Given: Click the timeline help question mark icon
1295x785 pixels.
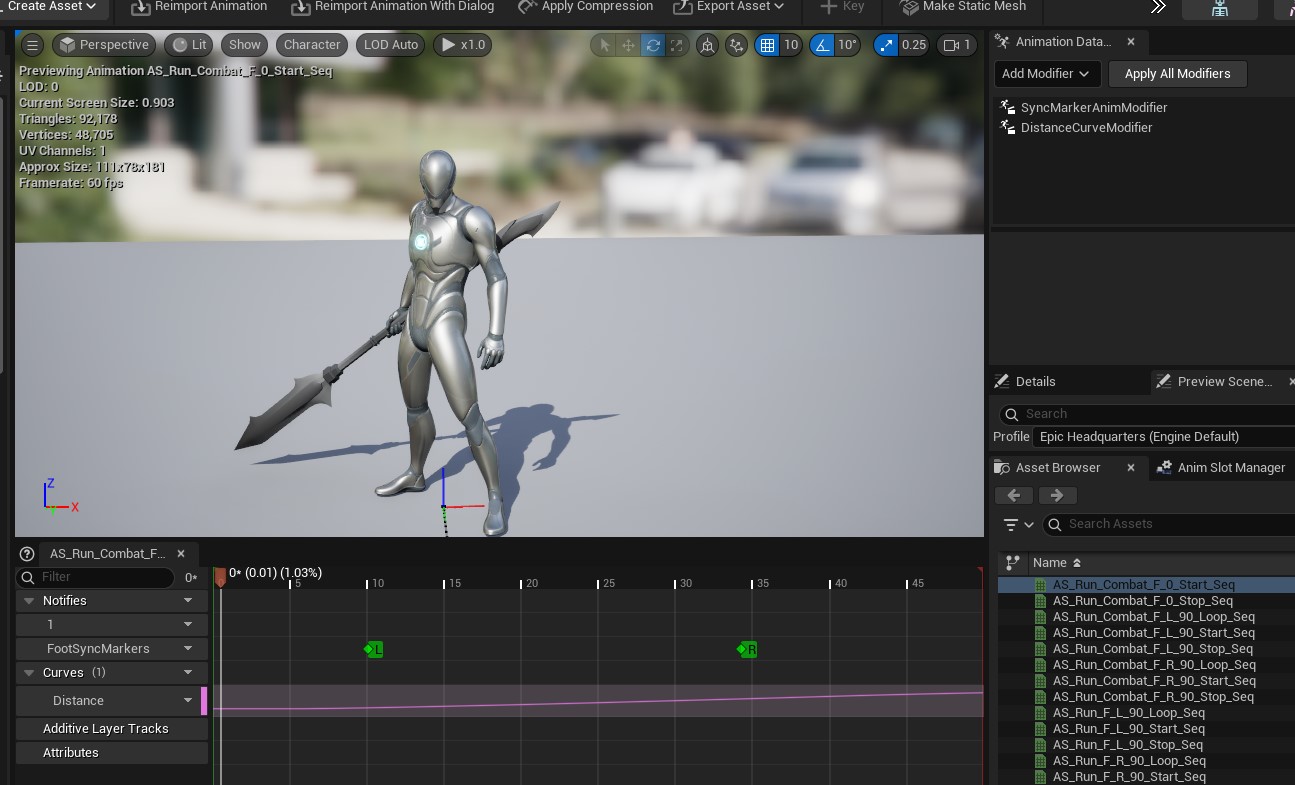Looking at the screenshot, I should tap(27, 553).
